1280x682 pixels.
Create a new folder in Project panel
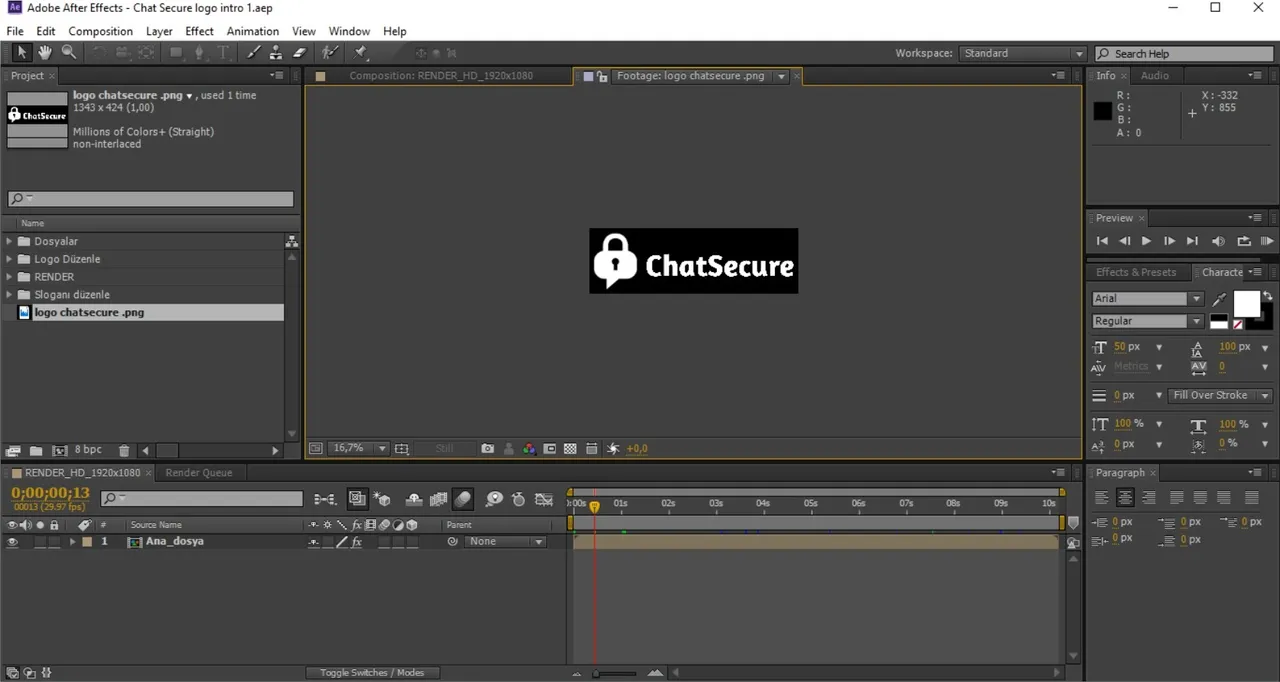click(36, 451)
